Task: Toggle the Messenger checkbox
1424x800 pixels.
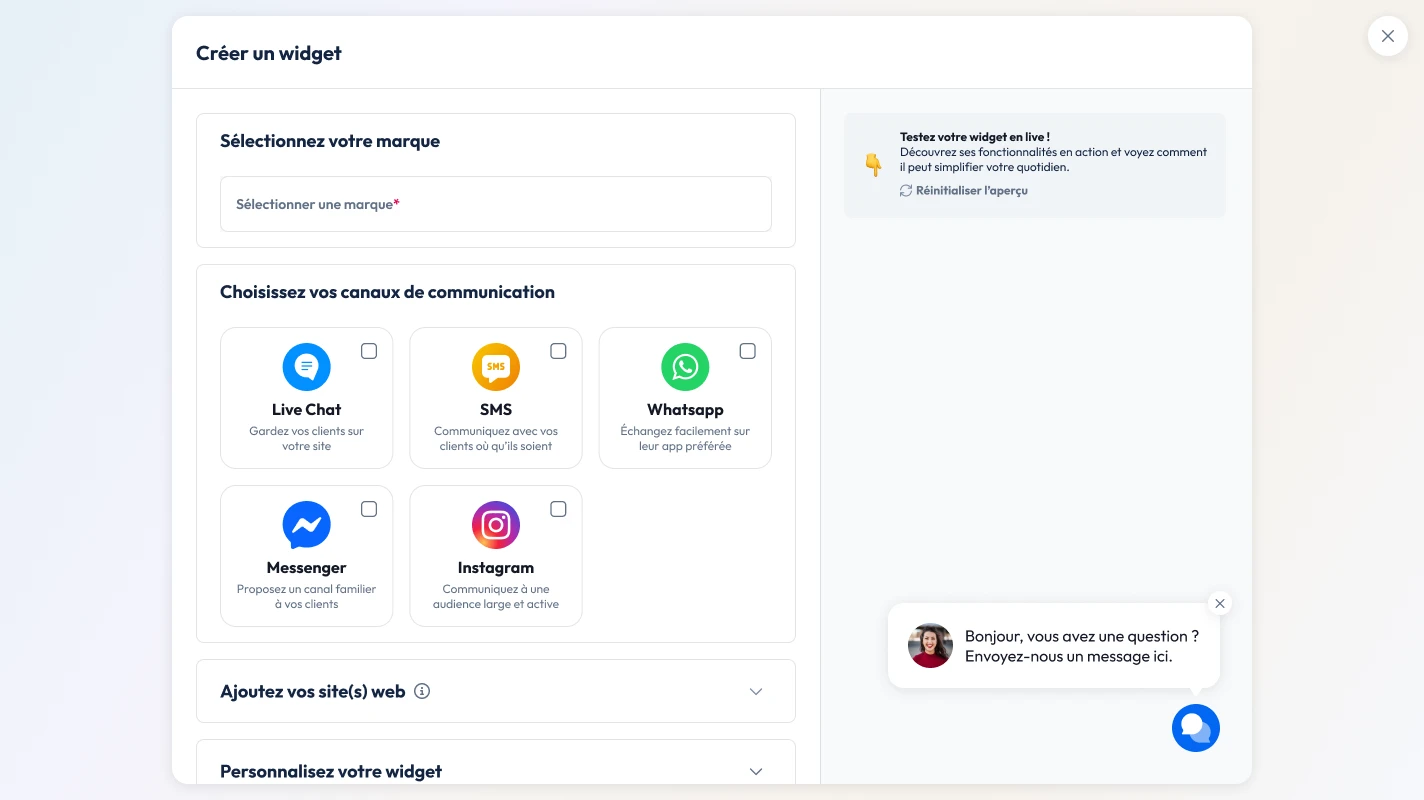Action: pyautogui.click(x=368, y=509)
